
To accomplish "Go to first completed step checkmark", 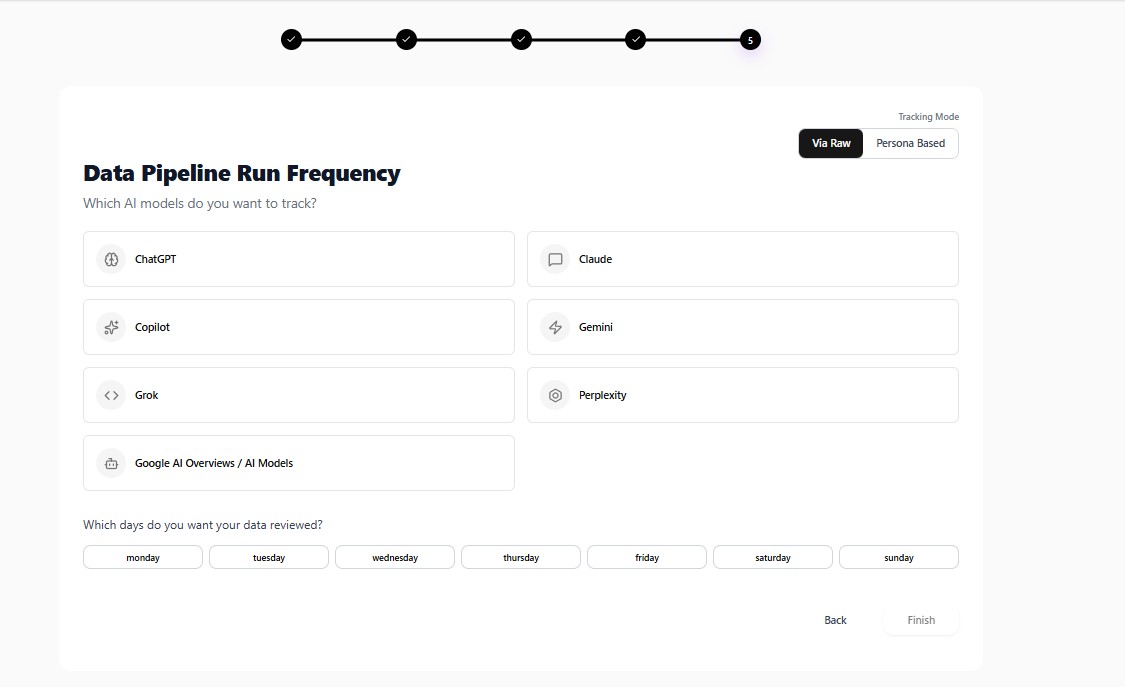I will tap(291, 39).
